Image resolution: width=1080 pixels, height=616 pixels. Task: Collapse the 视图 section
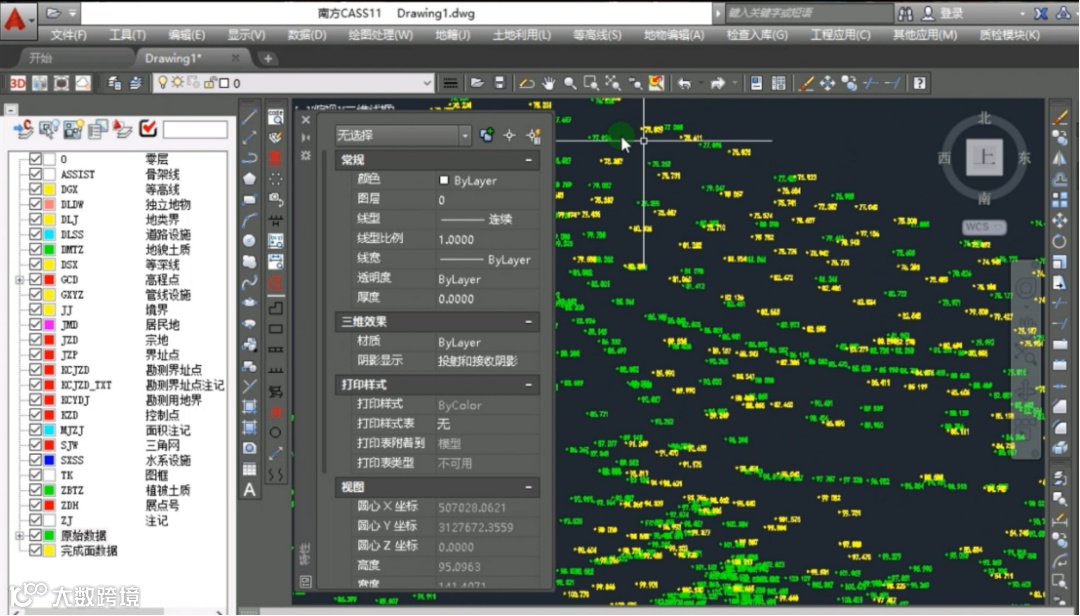(x=528, y=487)
